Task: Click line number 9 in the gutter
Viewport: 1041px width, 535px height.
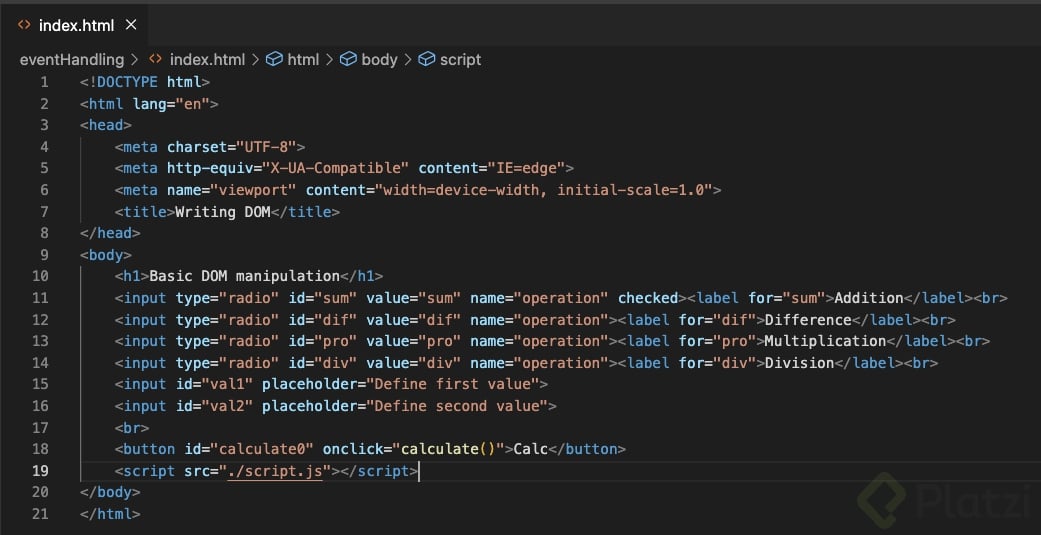Action: [x=44, y=255]
